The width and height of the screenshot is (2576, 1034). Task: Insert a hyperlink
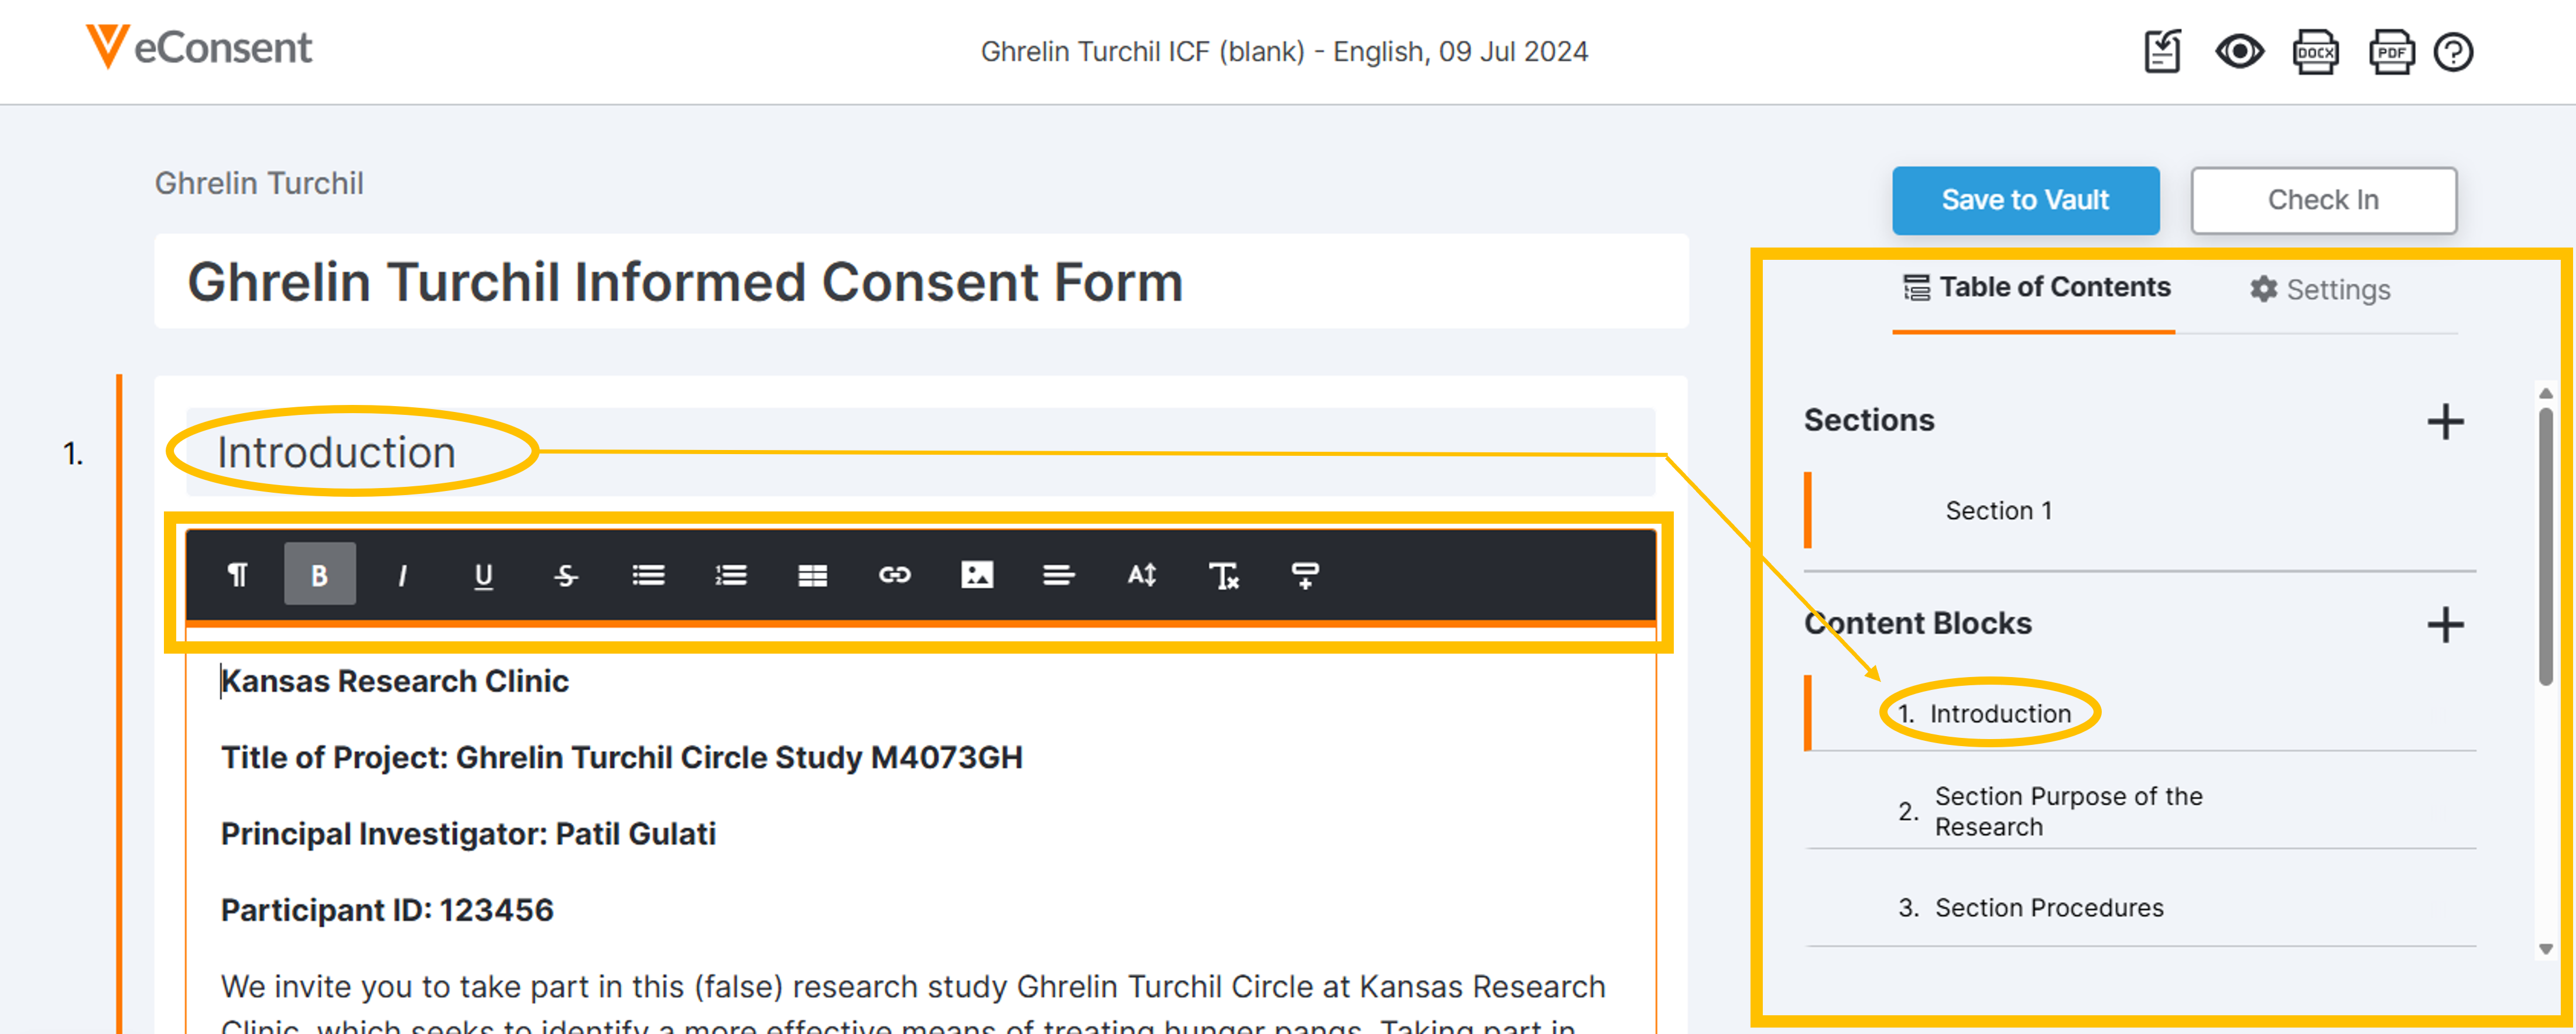(x=894, y=575)
